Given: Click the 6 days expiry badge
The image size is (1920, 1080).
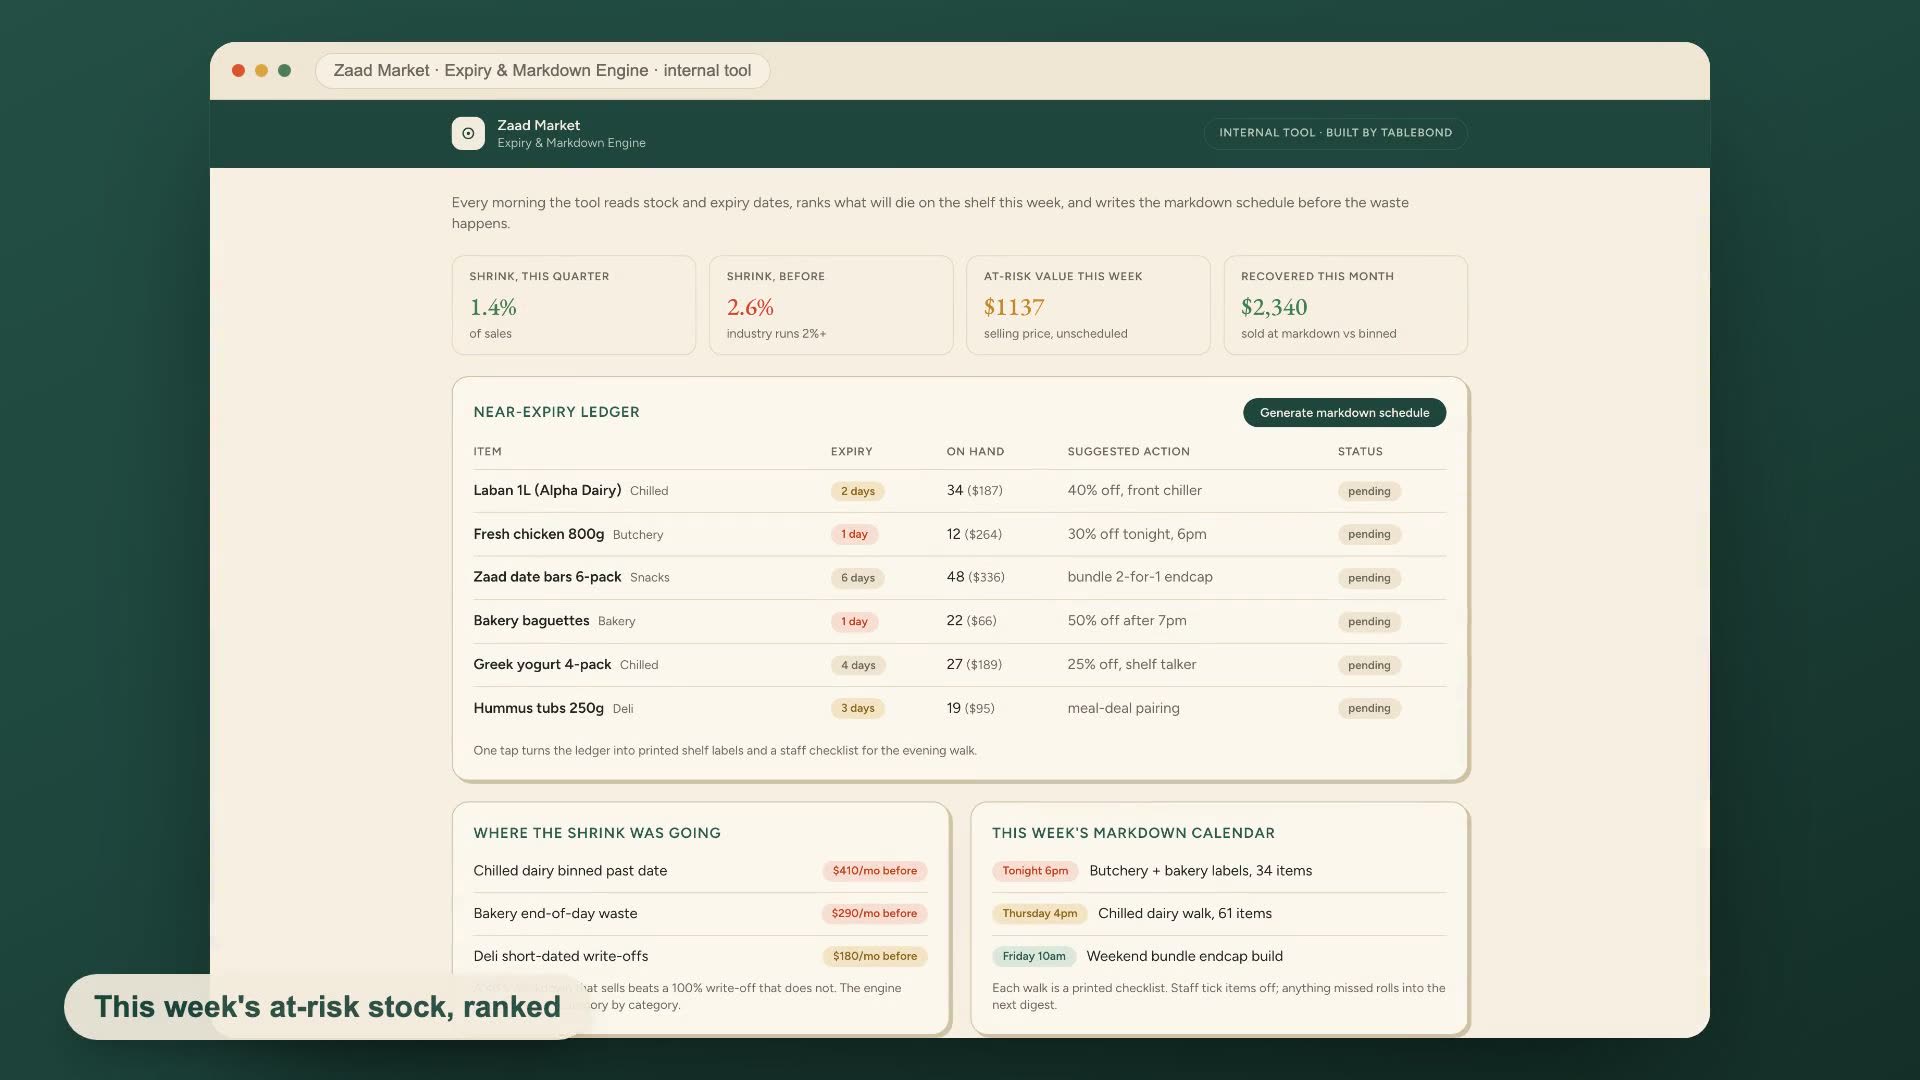Looking at the screenshot, I should click(857, 578).
